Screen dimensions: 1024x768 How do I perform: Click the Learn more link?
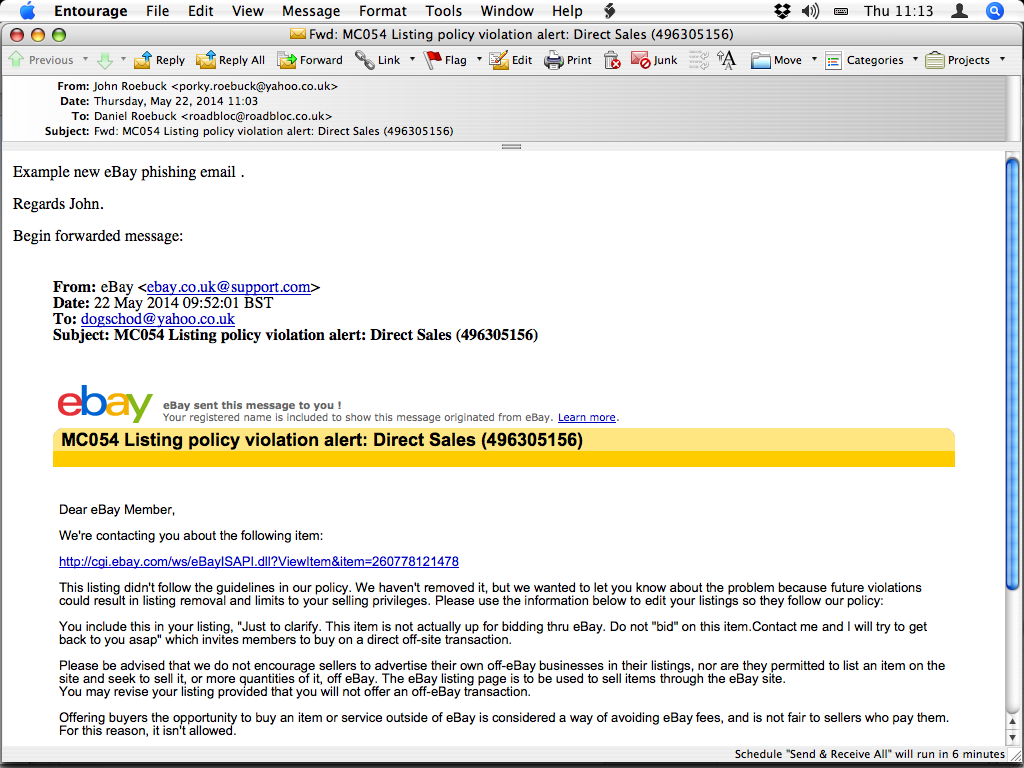pos(586,417)
